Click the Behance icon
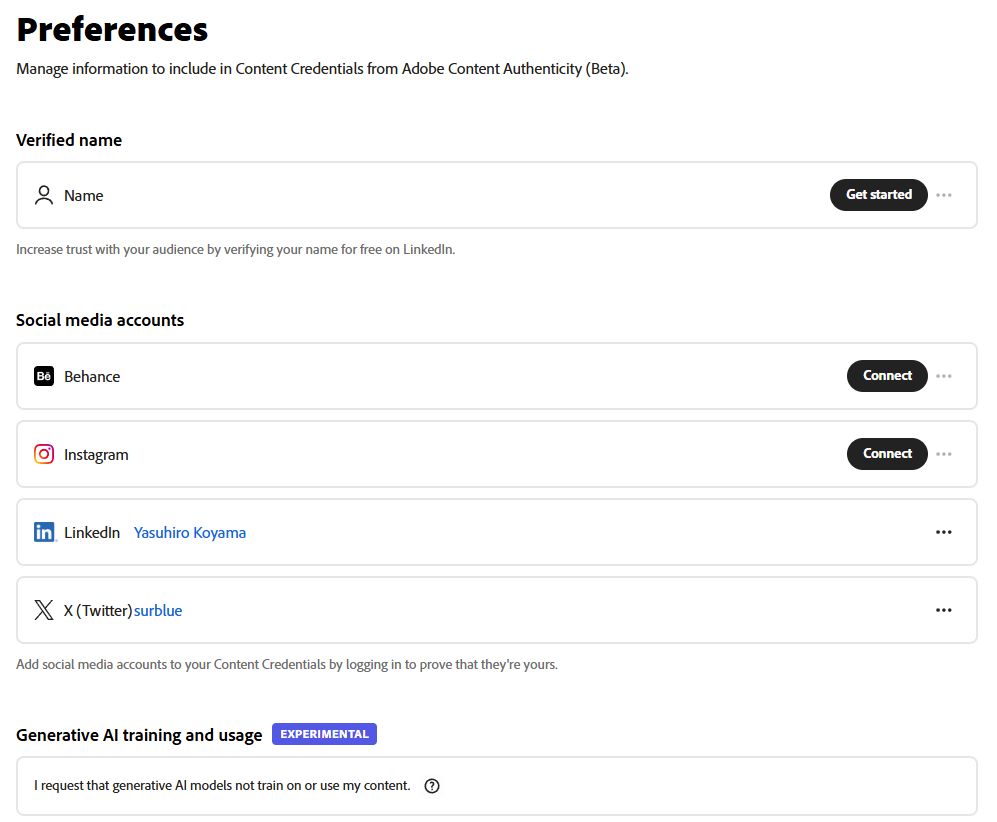 tap(43, 376)
